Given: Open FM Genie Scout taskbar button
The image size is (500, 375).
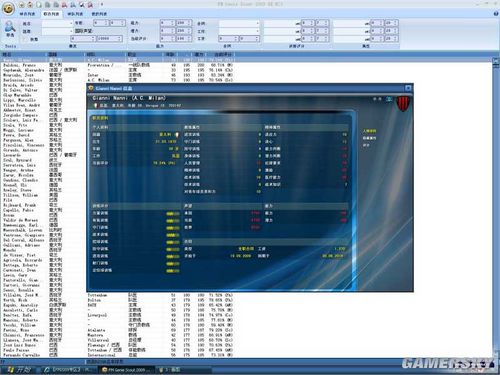Looking at the screenshot, I should [127, 370].
